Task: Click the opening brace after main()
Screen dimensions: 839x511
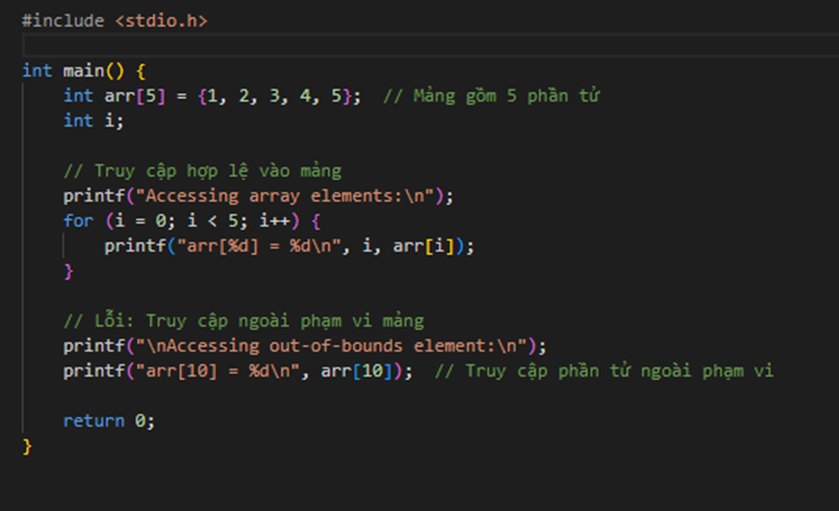Action: (x=141, y=71)
